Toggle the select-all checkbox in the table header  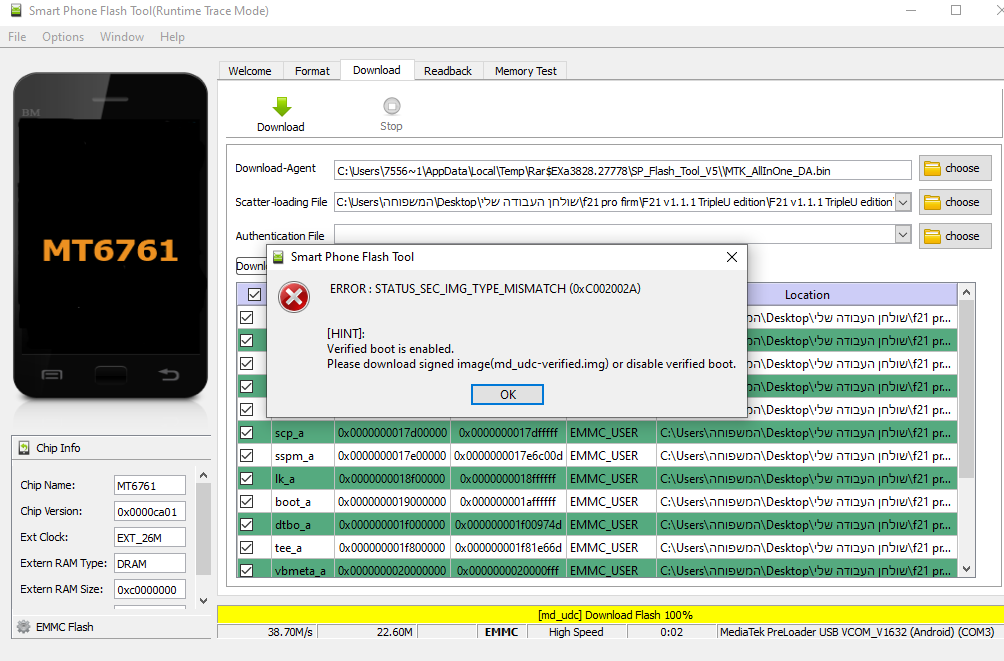(x=254, y=295)
